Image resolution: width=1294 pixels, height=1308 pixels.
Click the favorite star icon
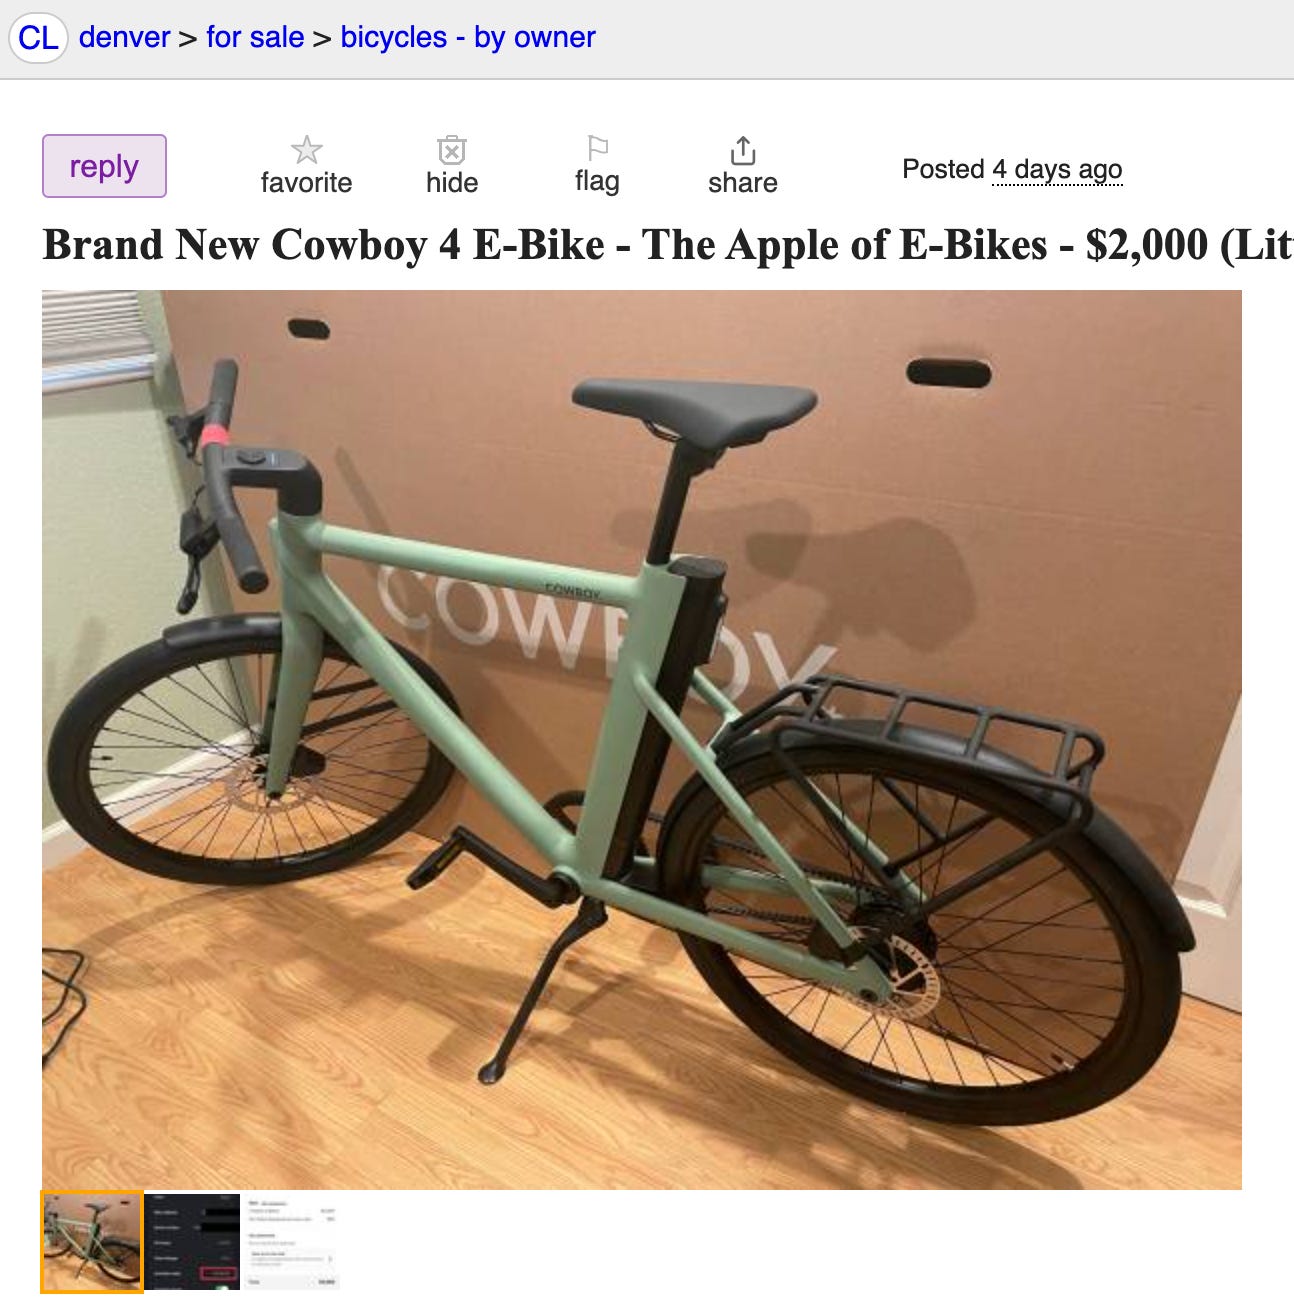tap(306, 150)
